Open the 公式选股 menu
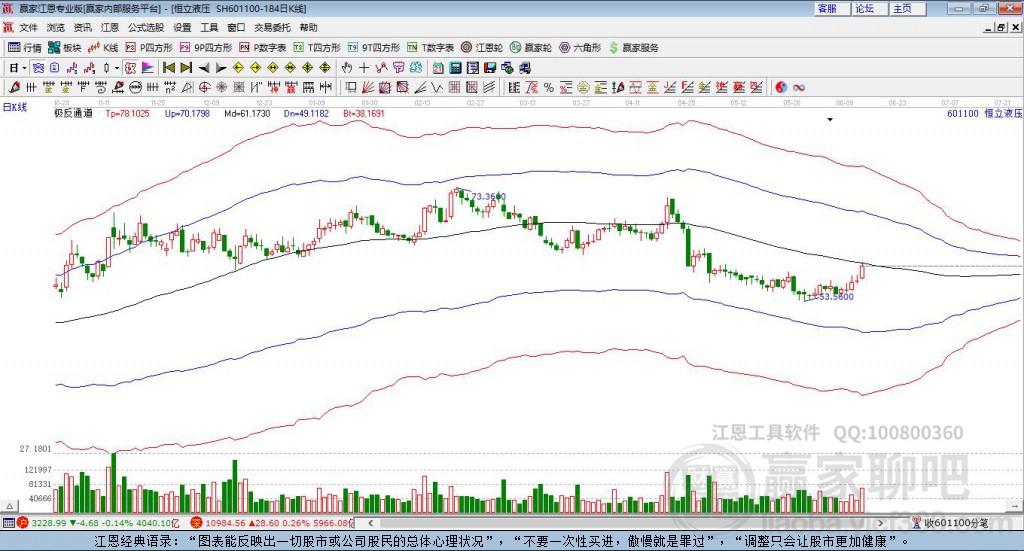The width and height of the screenshot is (1024, 551). (x=146, y=27)
